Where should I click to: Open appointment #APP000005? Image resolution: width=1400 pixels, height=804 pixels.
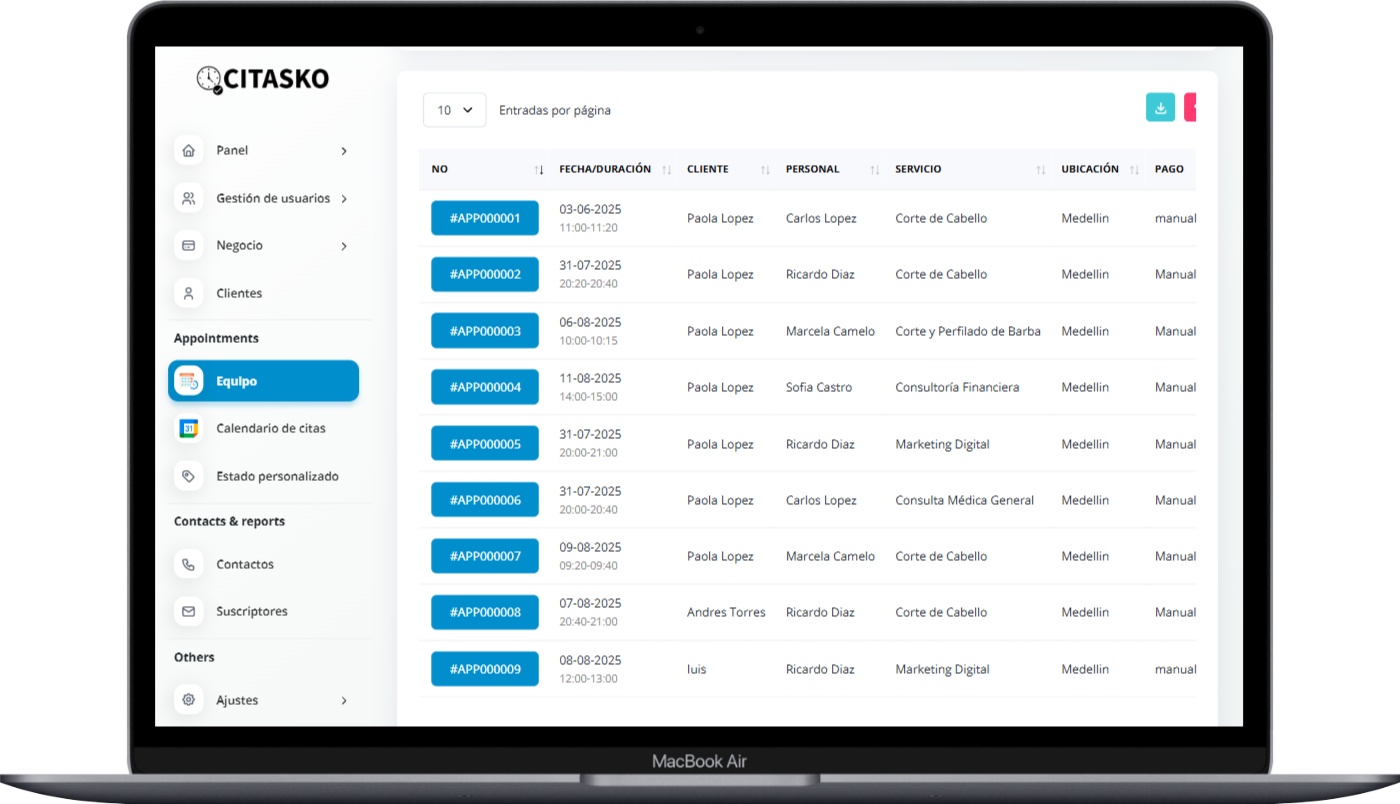(485, 444)
